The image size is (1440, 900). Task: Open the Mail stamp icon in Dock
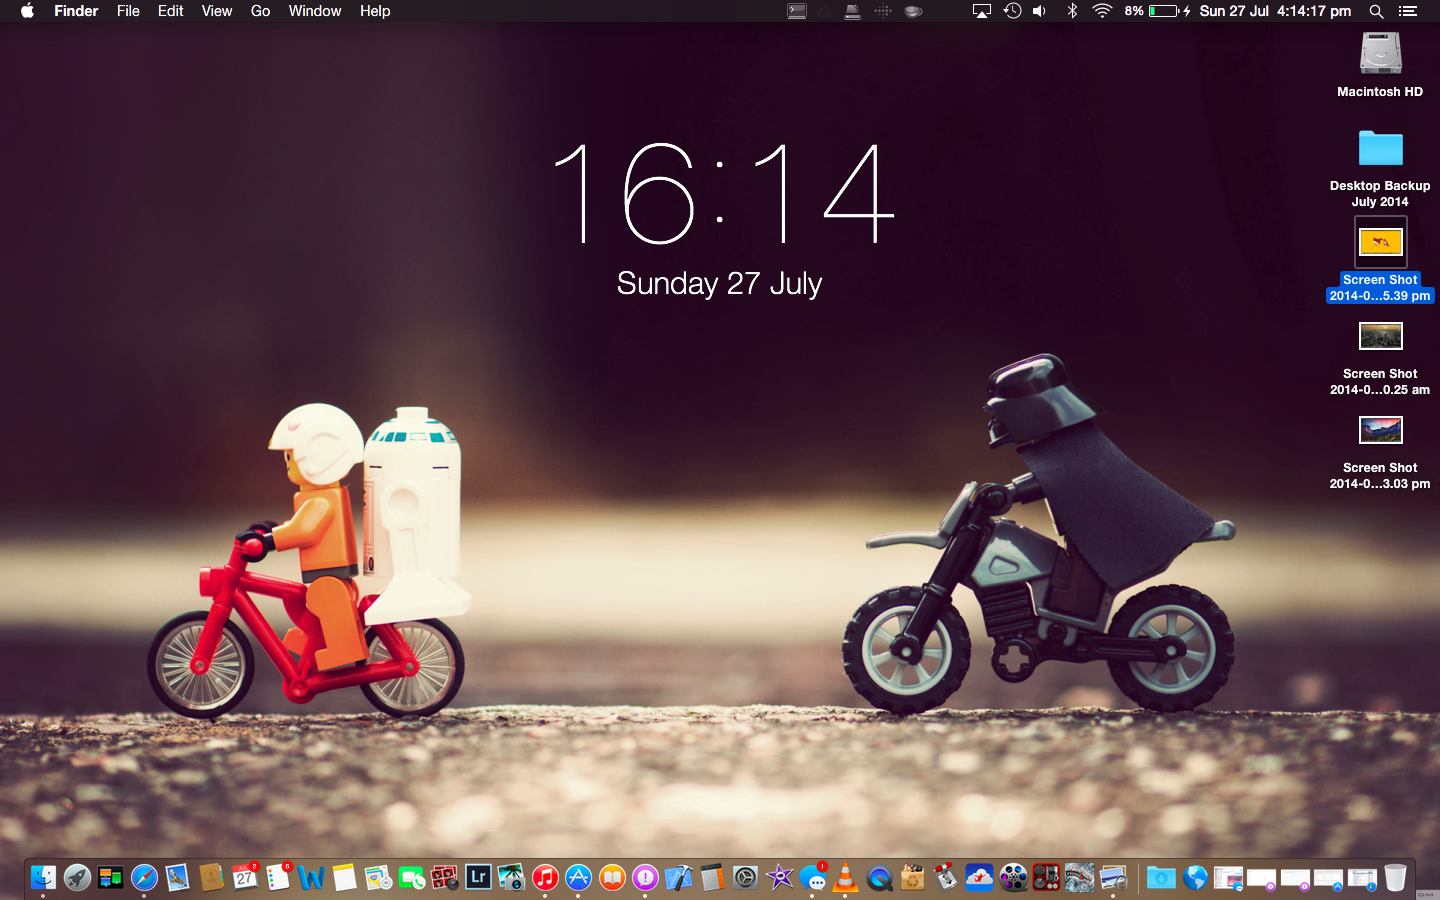pyautogui.click(x=177, y=878)
